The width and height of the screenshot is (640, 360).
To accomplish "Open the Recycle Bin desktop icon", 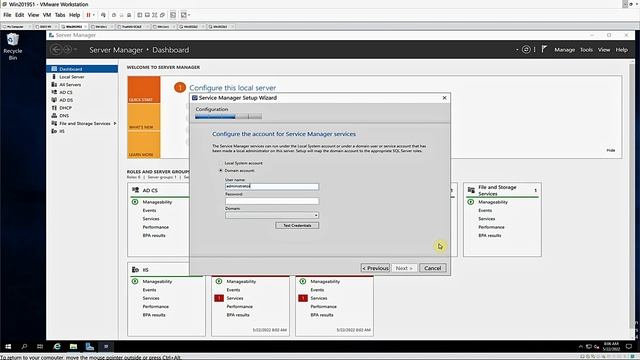I will pos(13,46).
